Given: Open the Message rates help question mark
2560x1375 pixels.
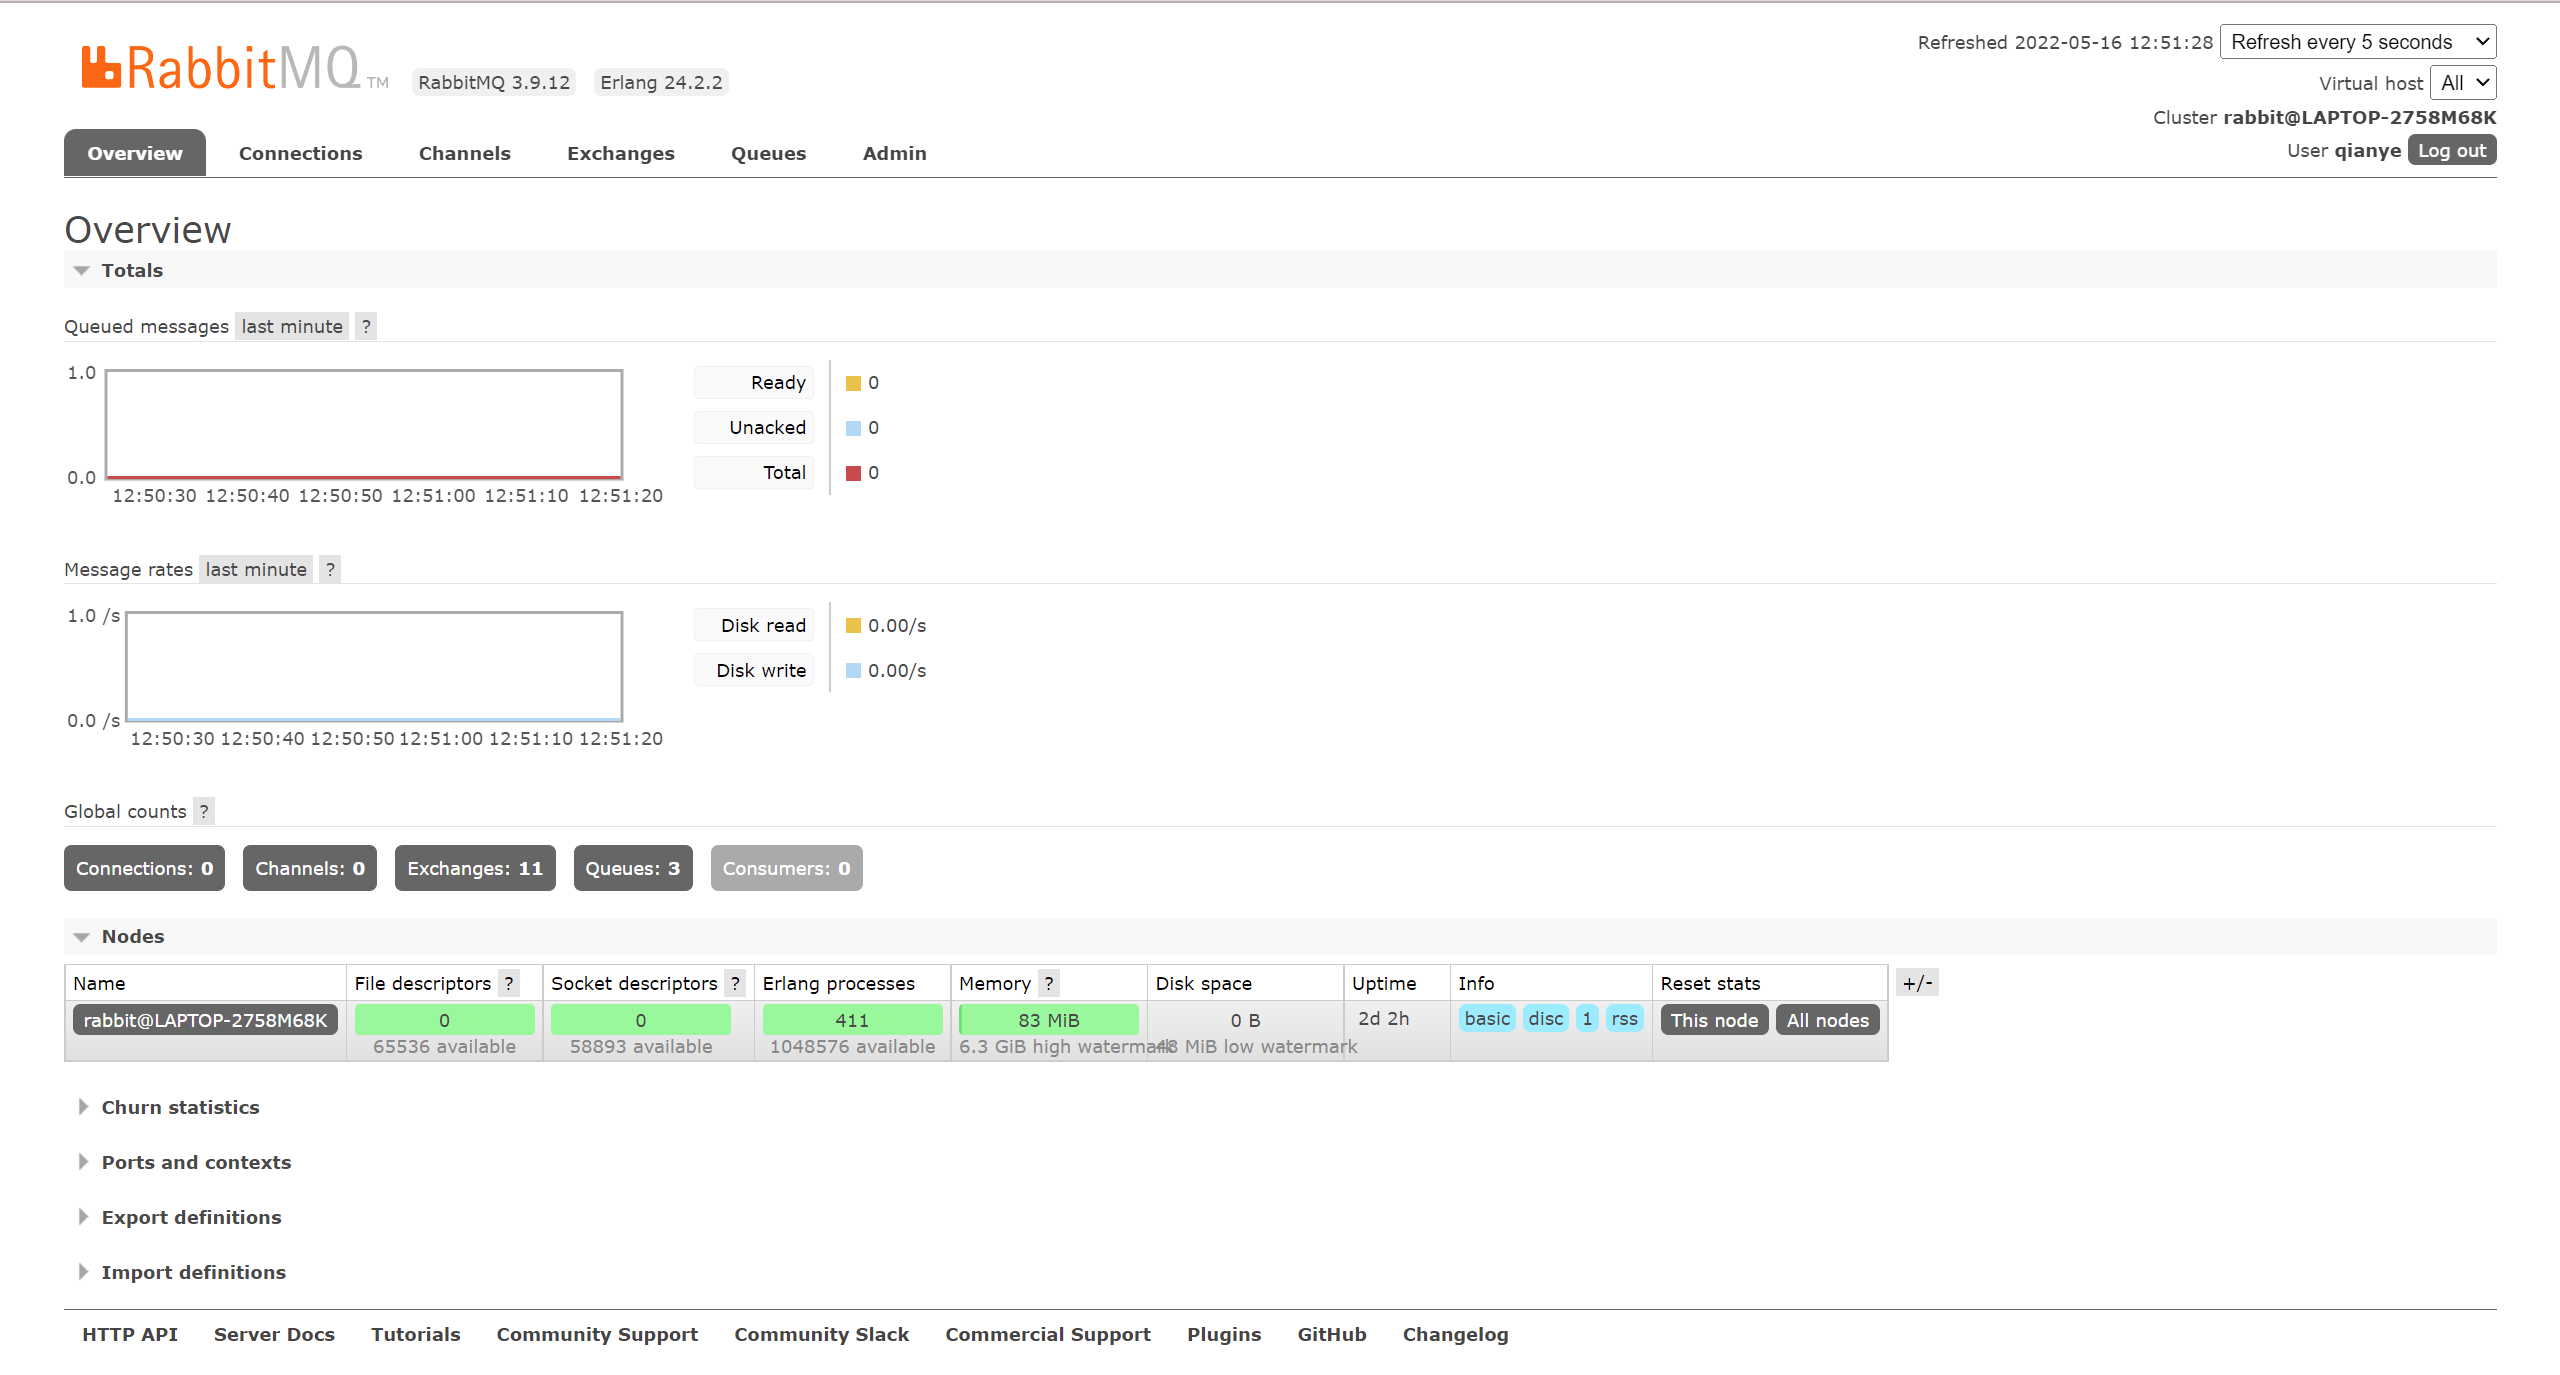Looking at the screenshot, I should click(330, 569).
